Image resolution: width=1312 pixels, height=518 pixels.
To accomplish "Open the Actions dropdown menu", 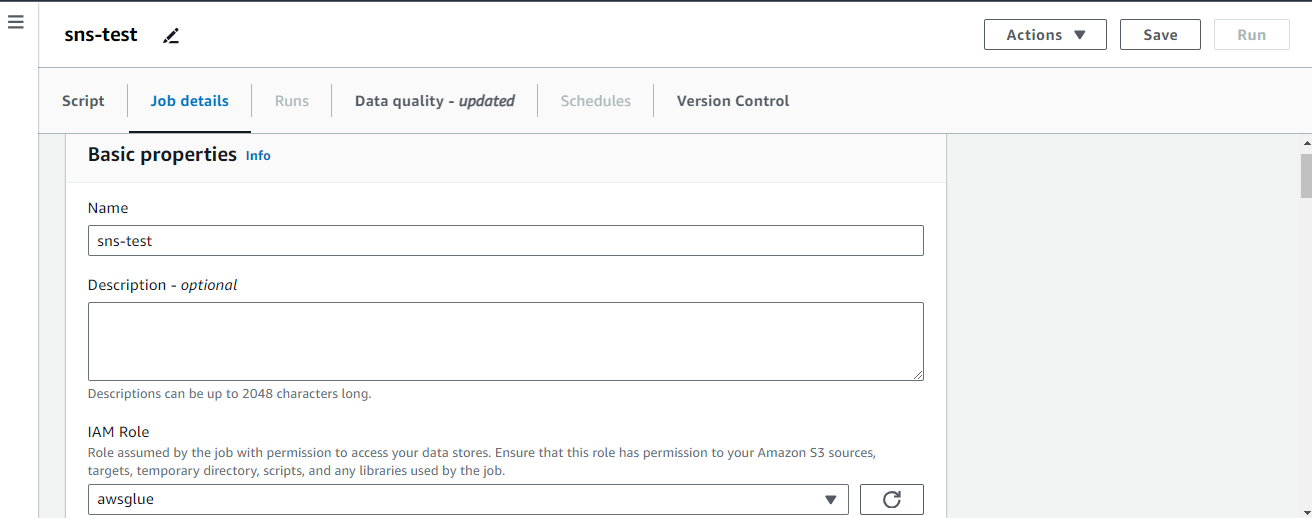I will coord(1045,35).
